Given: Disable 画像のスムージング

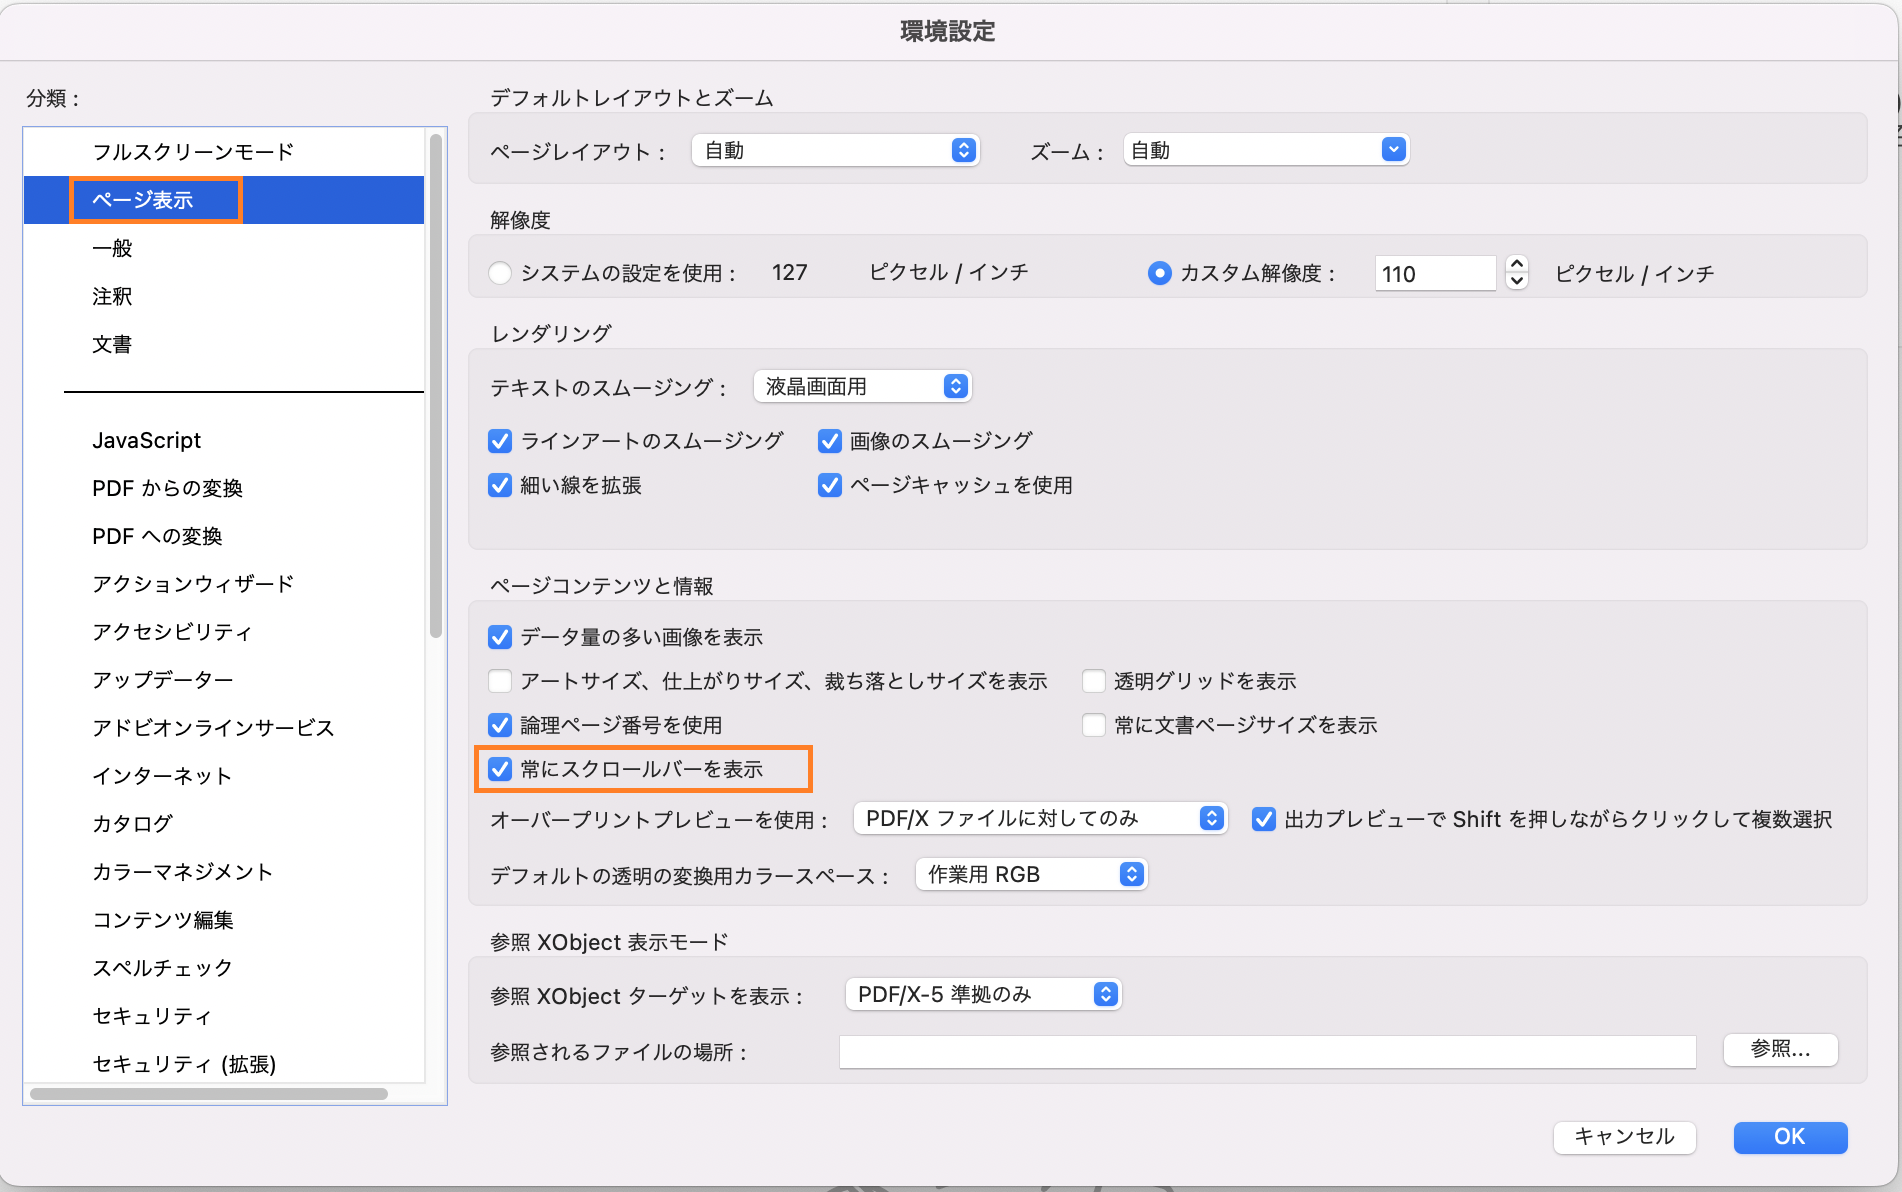Looking at the screenshot, I should (829, 440).
